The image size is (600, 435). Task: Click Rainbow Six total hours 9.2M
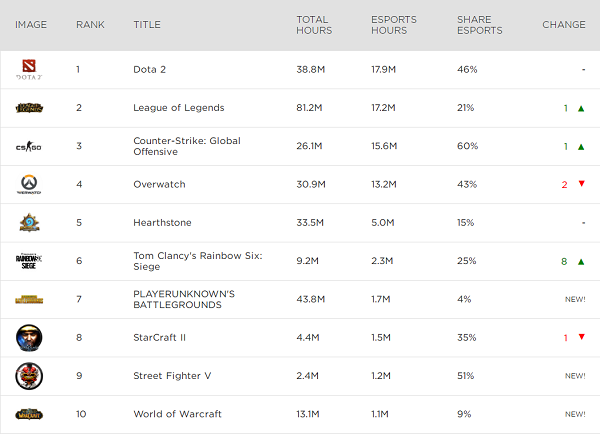(x=307, y=261)
